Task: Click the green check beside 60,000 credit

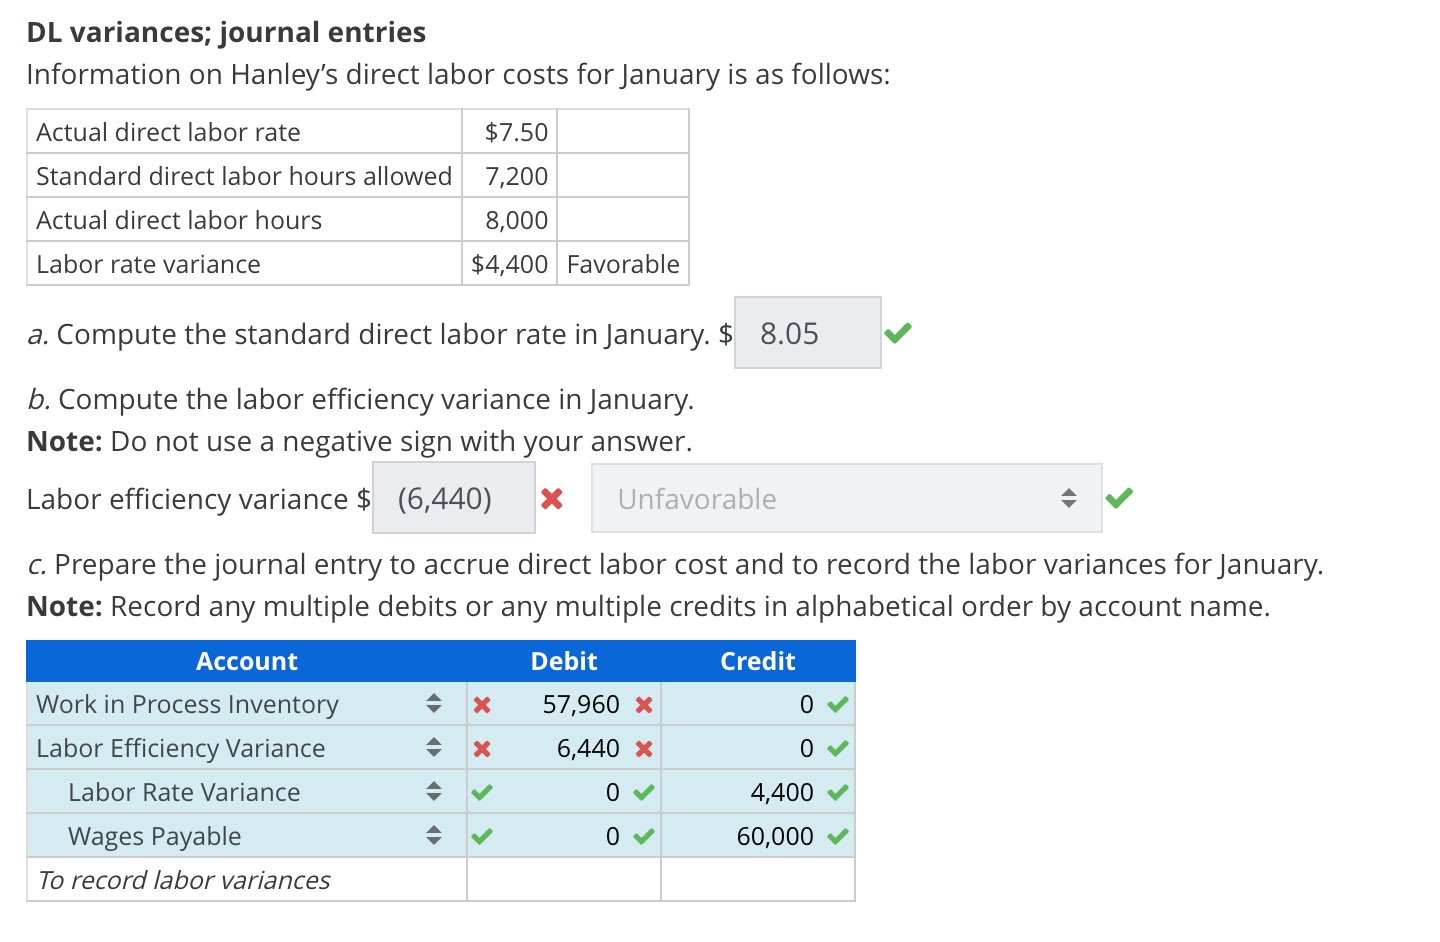Action: pos(836,835)
